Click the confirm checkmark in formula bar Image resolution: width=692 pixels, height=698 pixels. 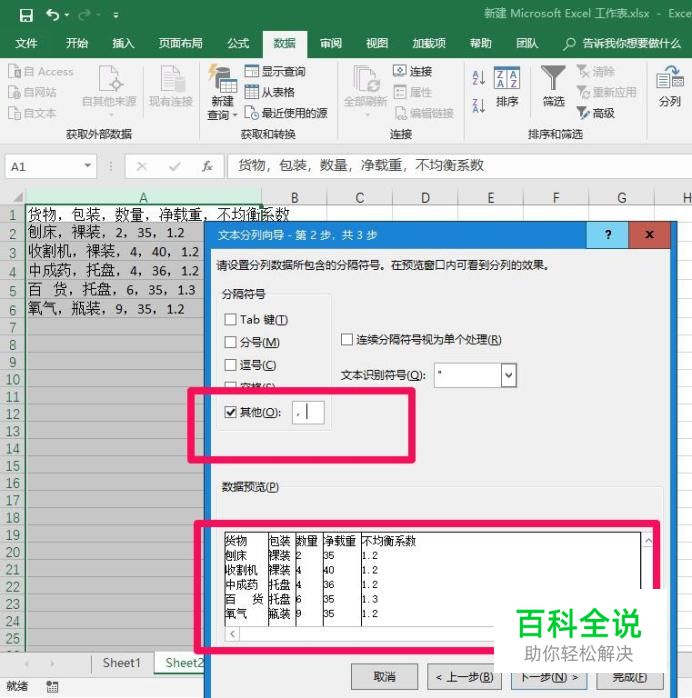174,166
